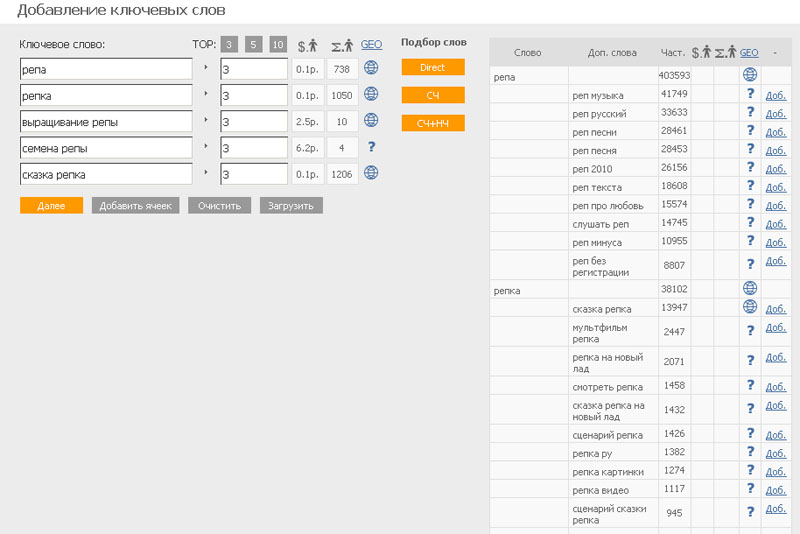Image resolution: width=800 pixels, height=534 pixels.
Task: Select TOP 5 option
Action: pyautogui.click(x=253, y=44)
